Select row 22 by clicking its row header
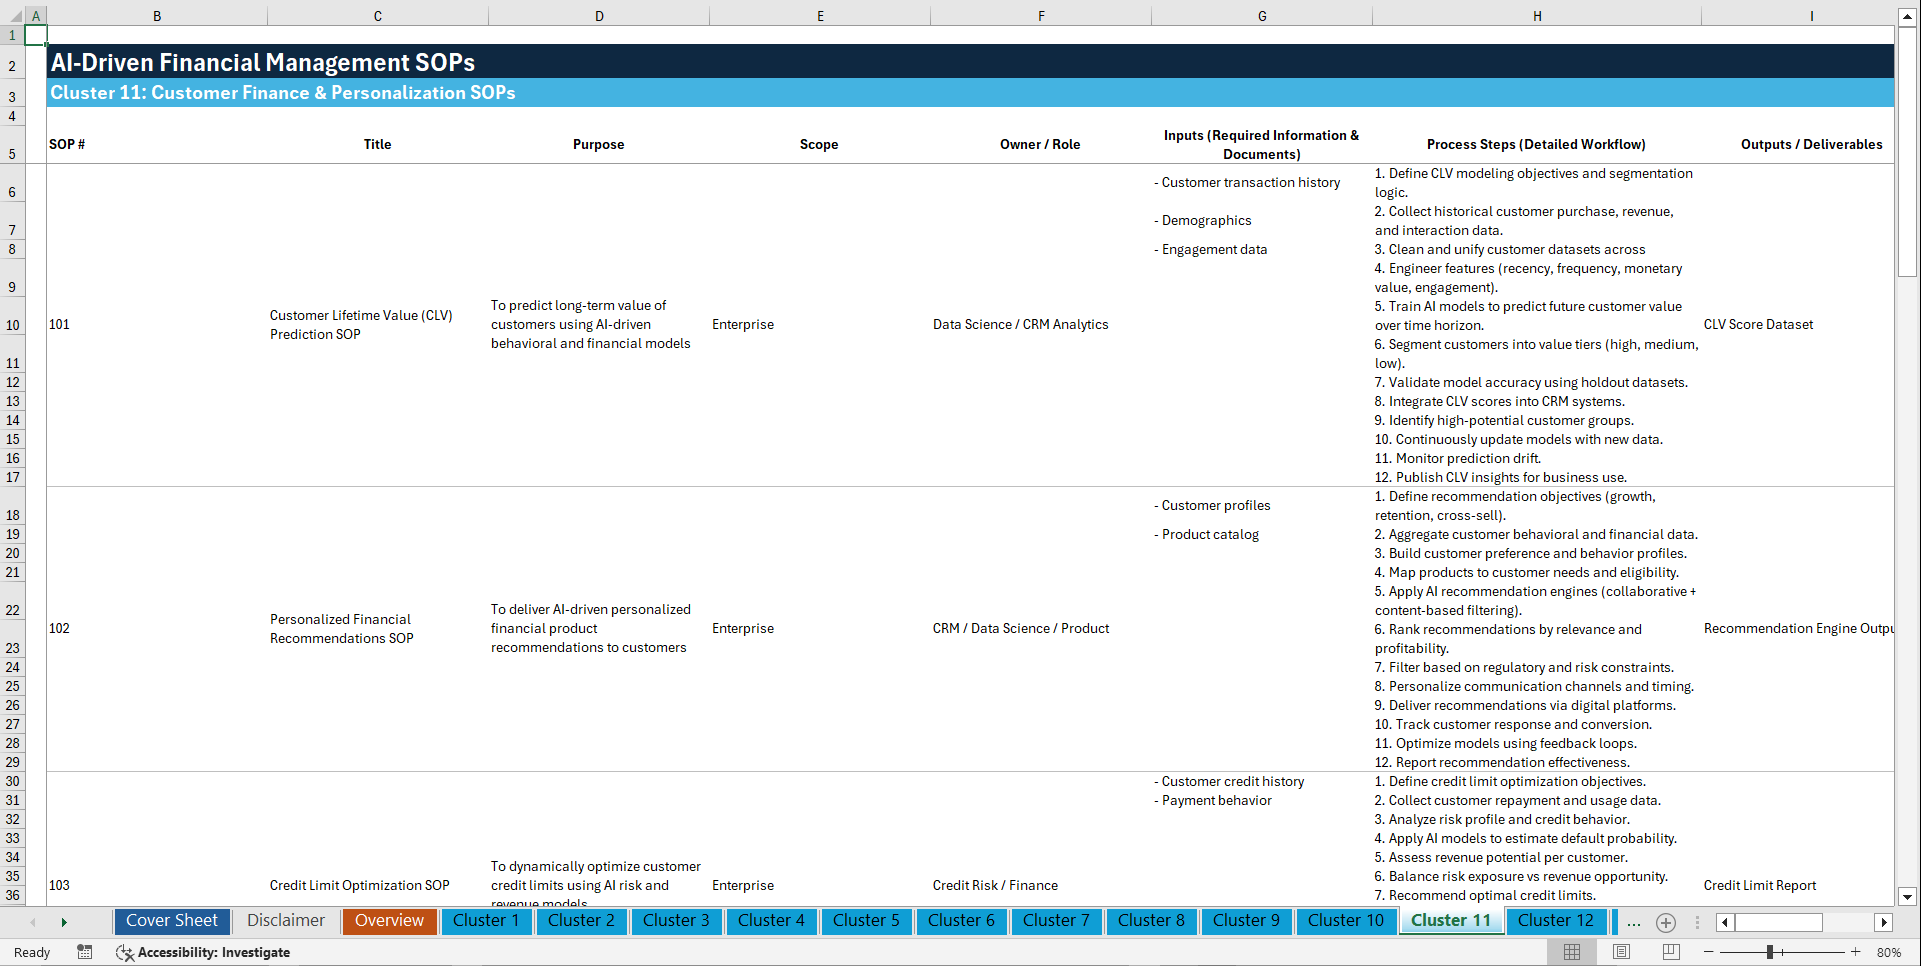Image resolution: width=1921 pixels, height=966 pixels. 12,609
